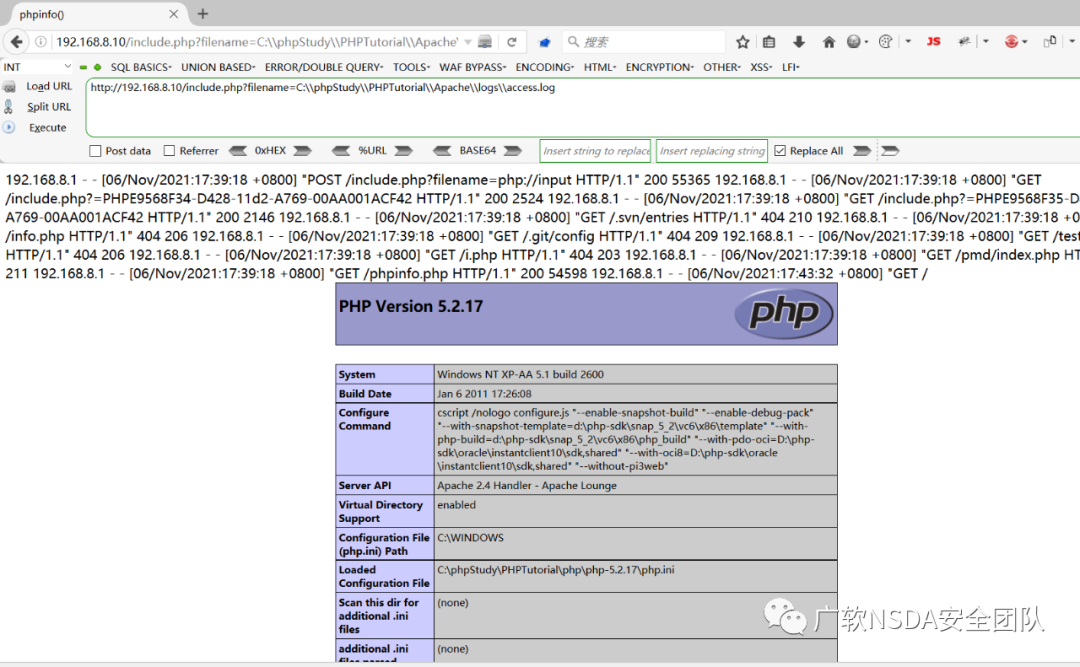Open the HTML menu
The width and height of the screenshot is (1080, 667).
(601, 67)
